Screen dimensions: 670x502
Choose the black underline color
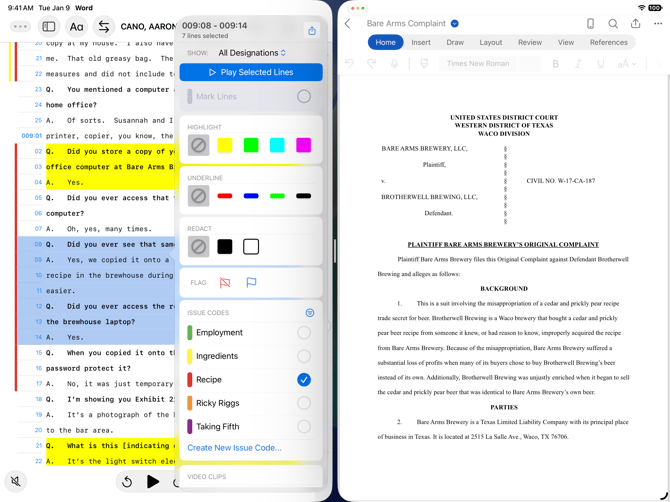(x=303, y=196)
